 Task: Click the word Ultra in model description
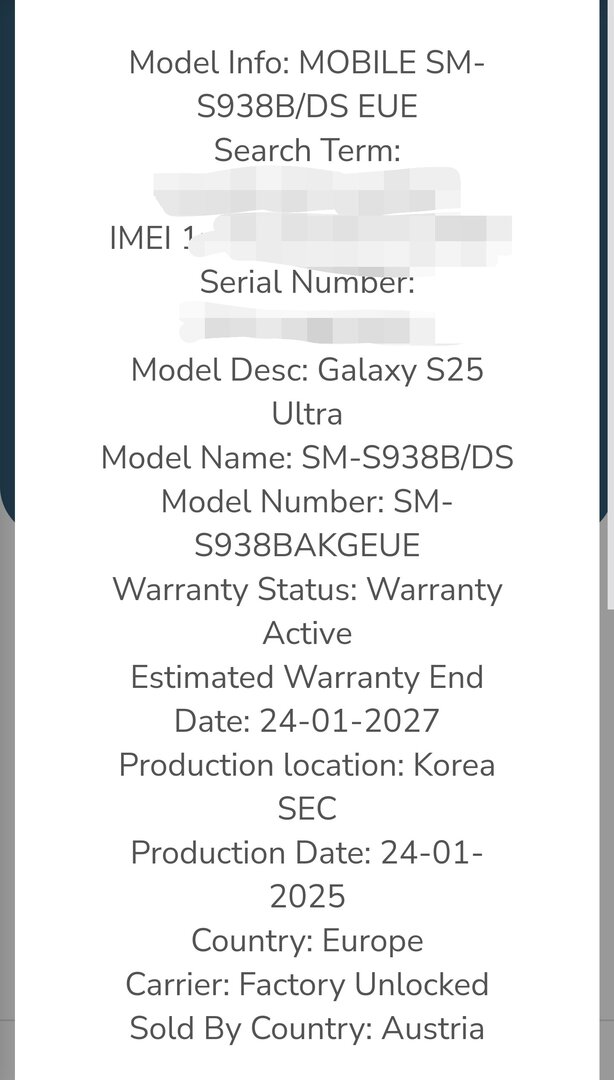(307, 414)
